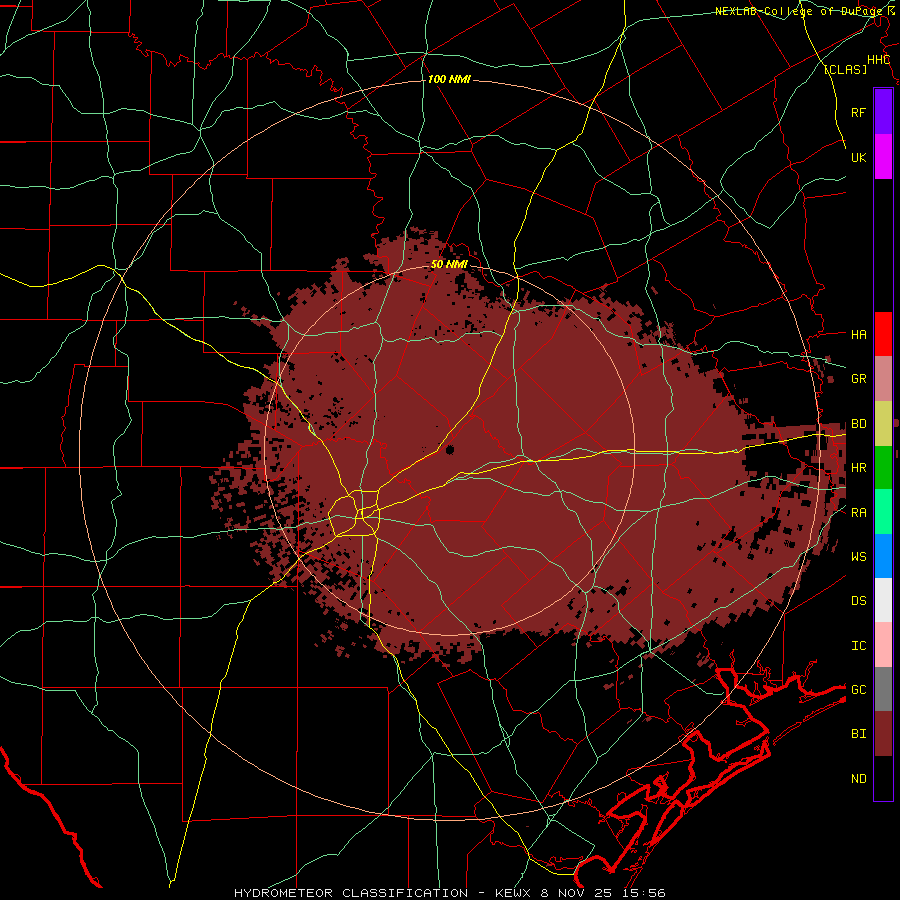Click the brown BI legend swatch

pyautogui.click(x=883, y=734)
